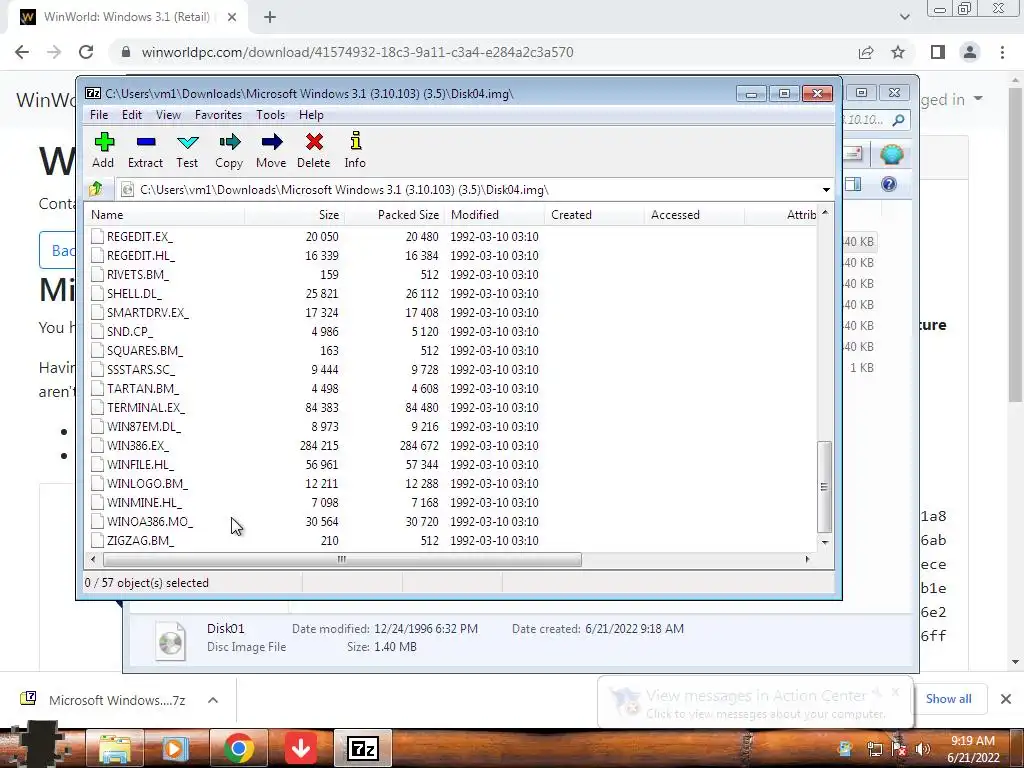Open media player taskbar icon
Viewport: 1024px width, 768px height.
[174, 748]
